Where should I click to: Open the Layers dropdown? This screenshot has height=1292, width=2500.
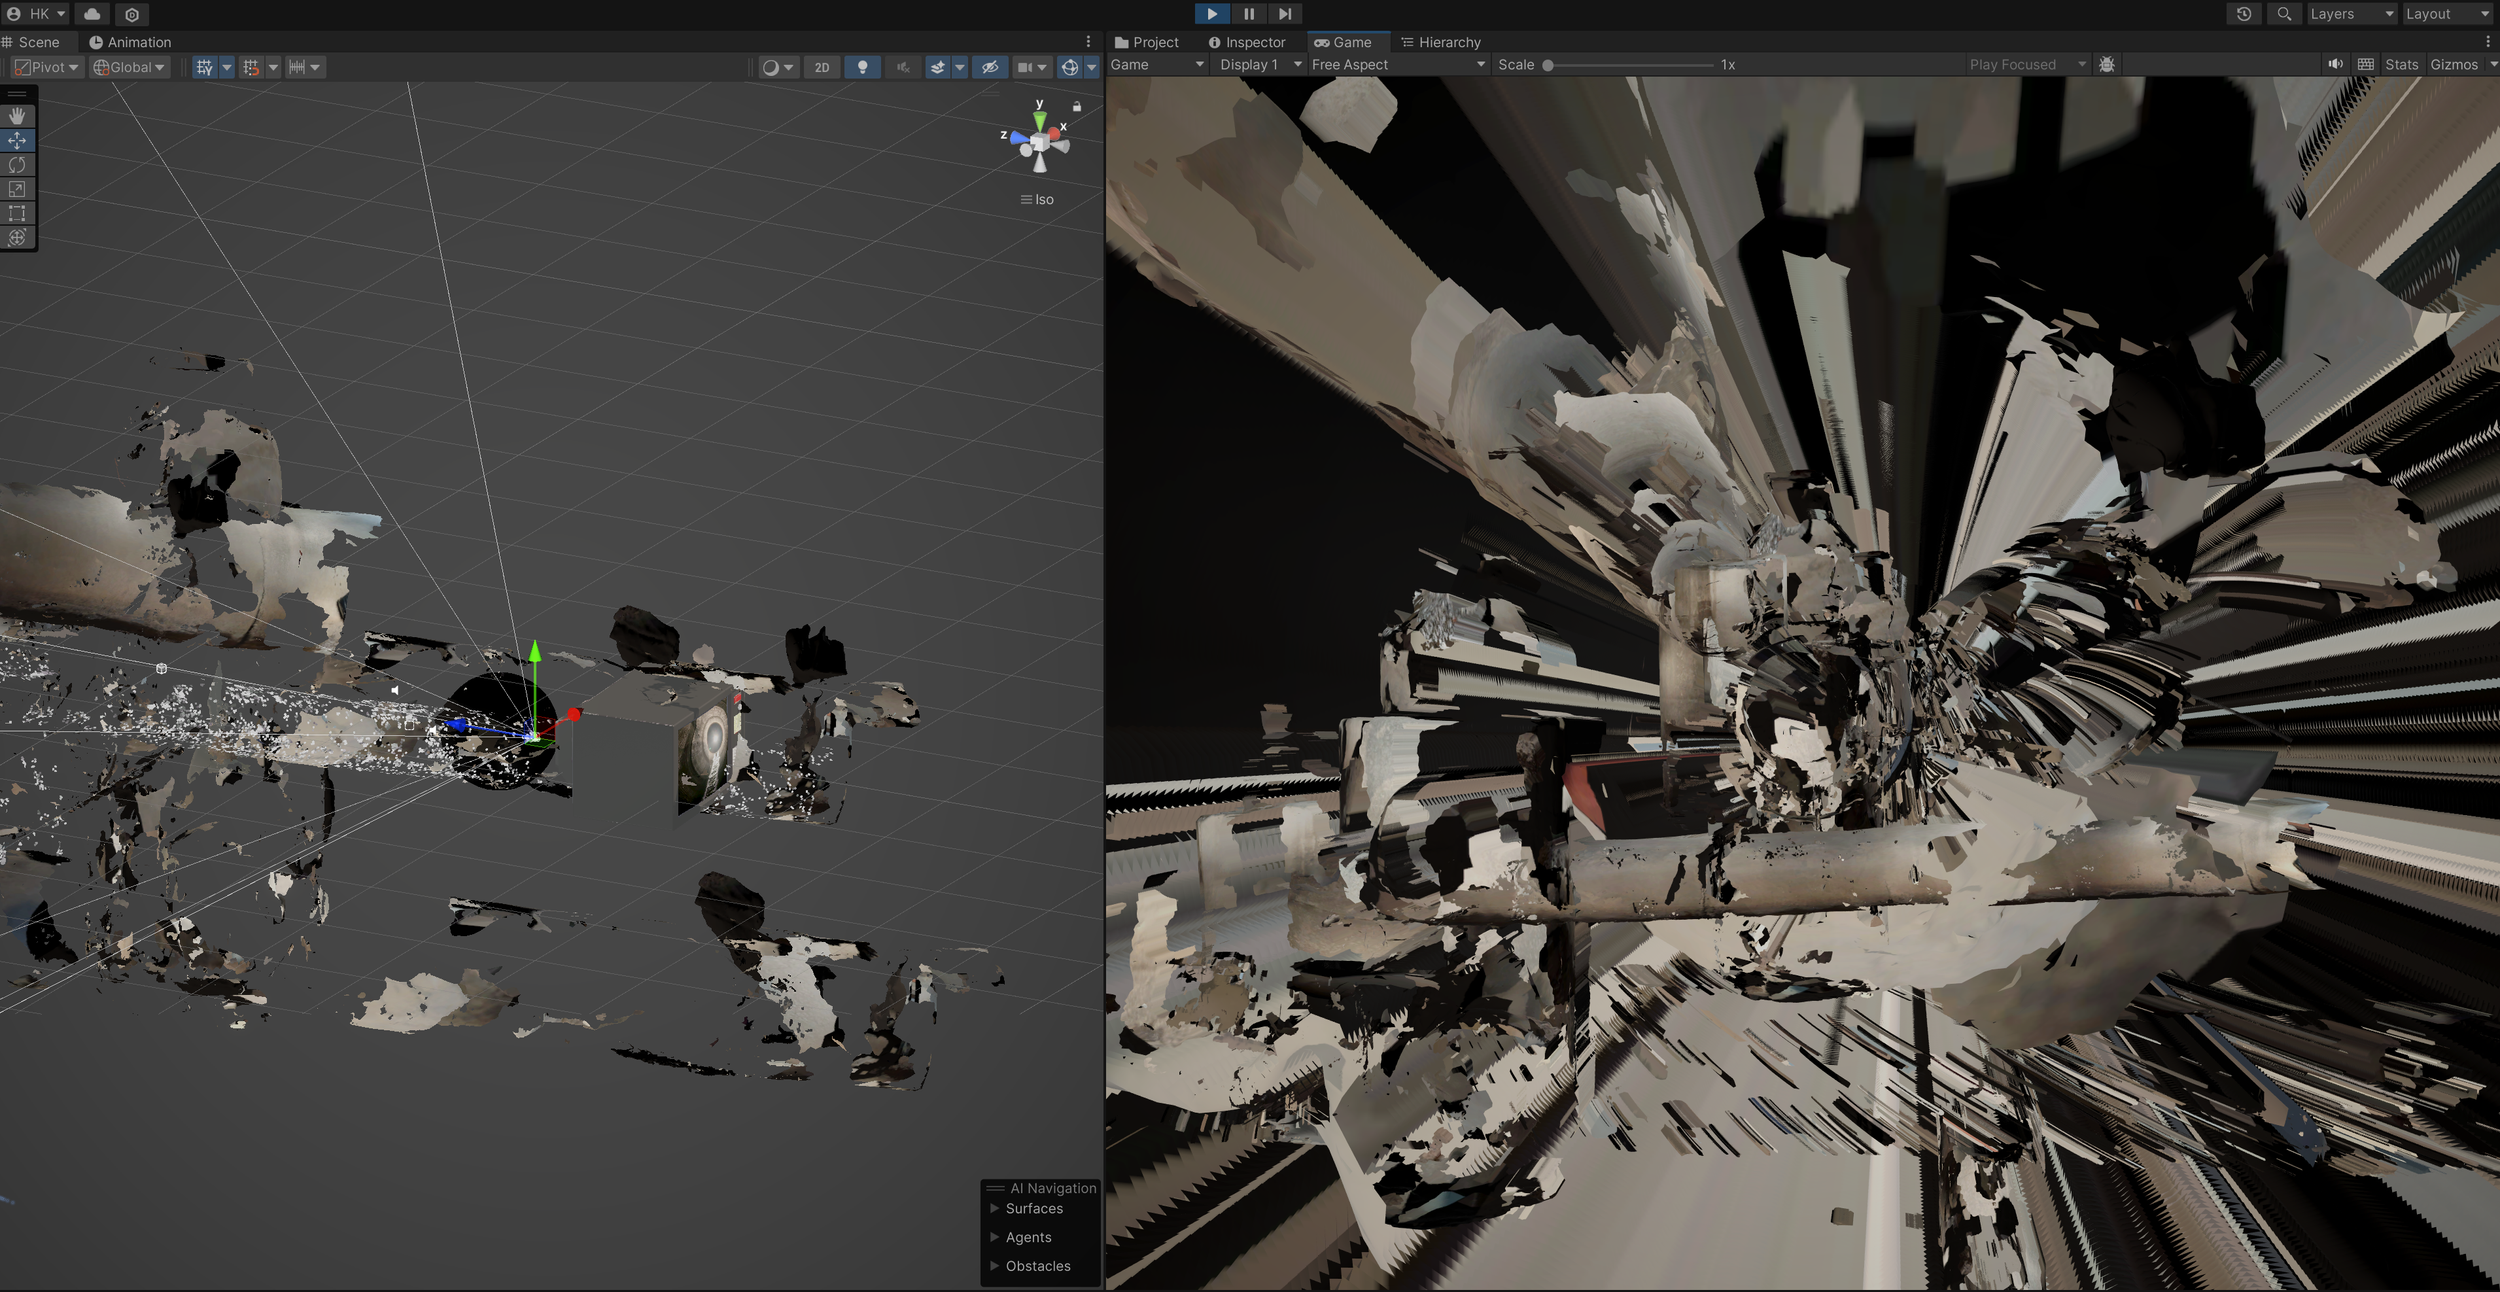click(x=2352, y=14)
